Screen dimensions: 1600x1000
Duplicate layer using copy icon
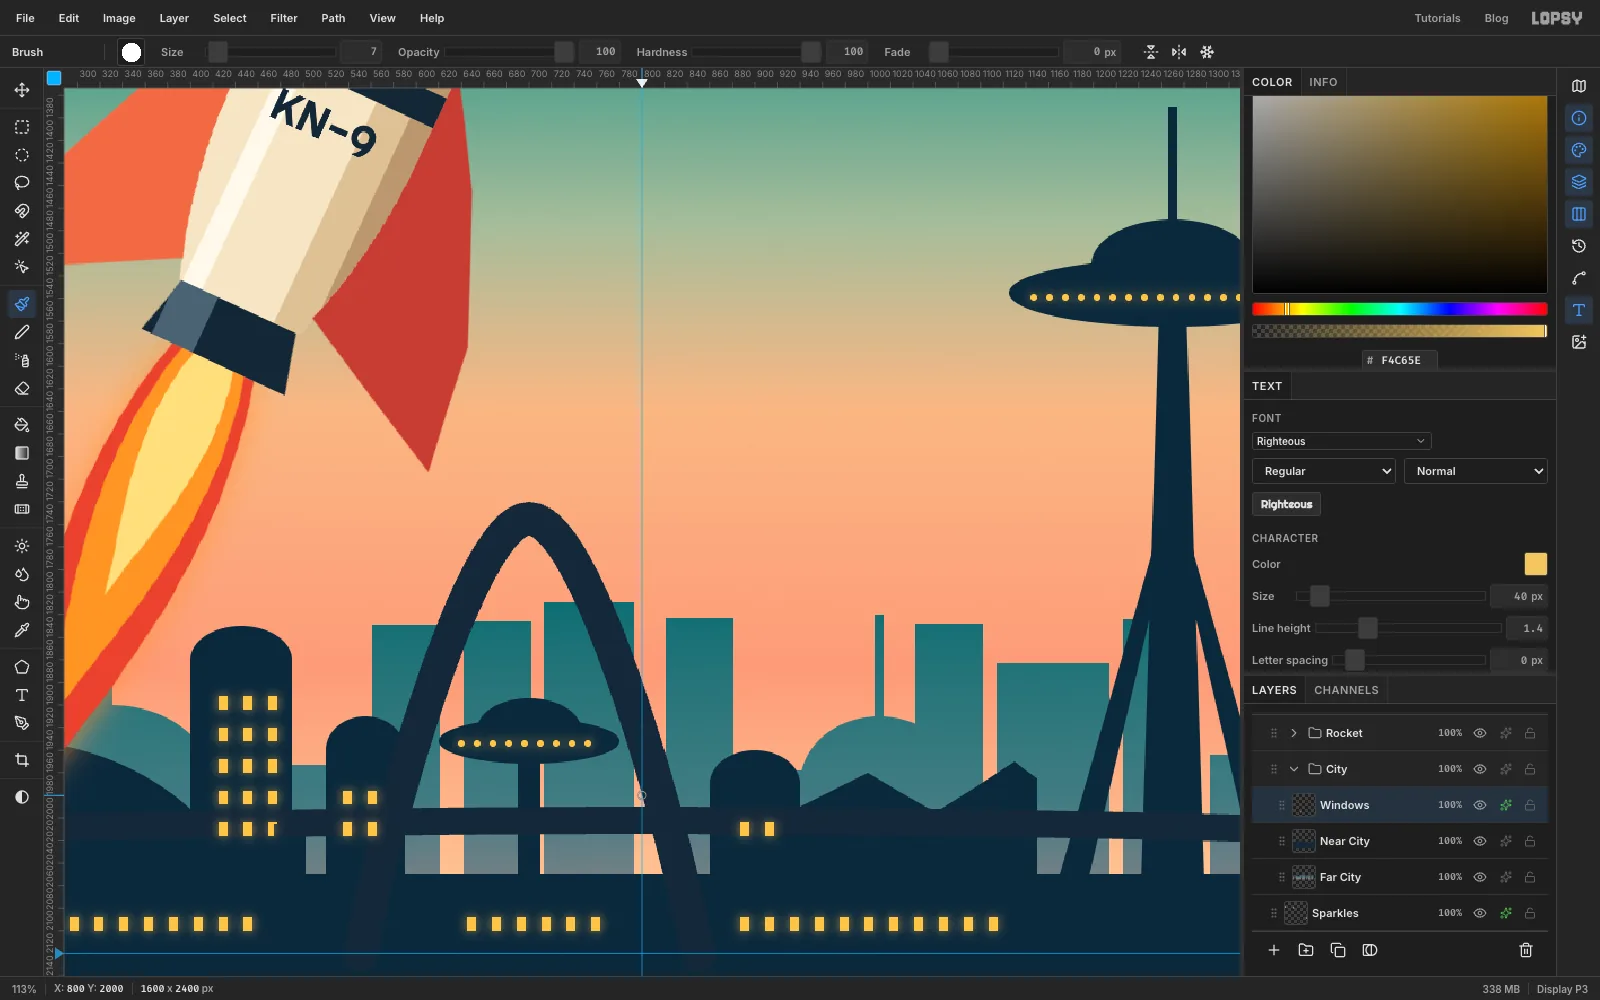click(1338, 950)
